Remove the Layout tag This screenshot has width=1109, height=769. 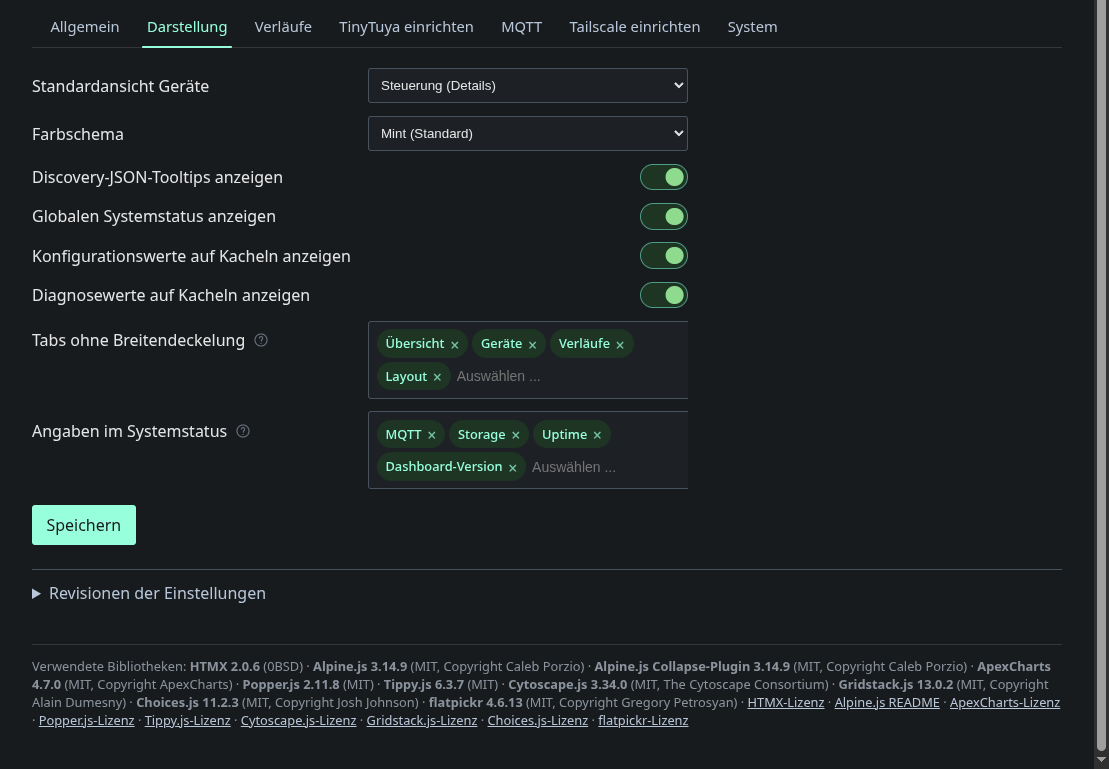click(437, 377)
